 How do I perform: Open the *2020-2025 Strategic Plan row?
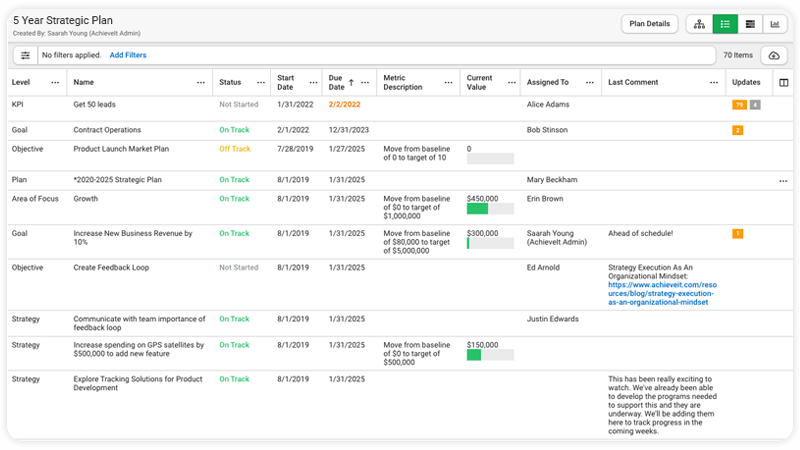pyautogui.click(x=117, y=180)
